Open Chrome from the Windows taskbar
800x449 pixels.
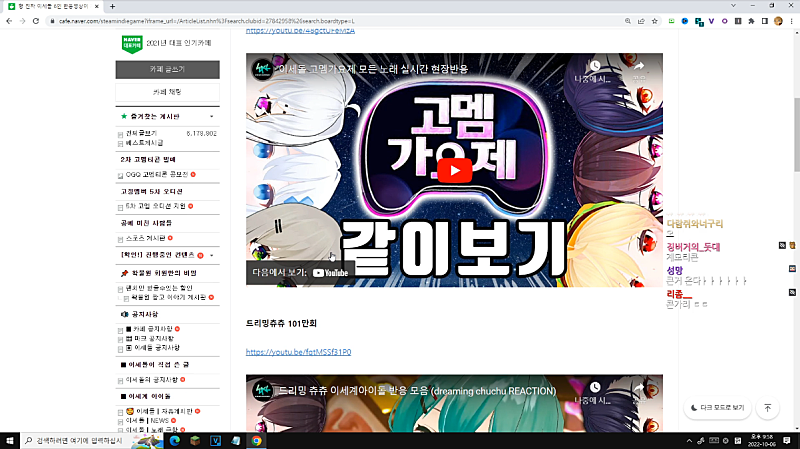click(256, 440)
